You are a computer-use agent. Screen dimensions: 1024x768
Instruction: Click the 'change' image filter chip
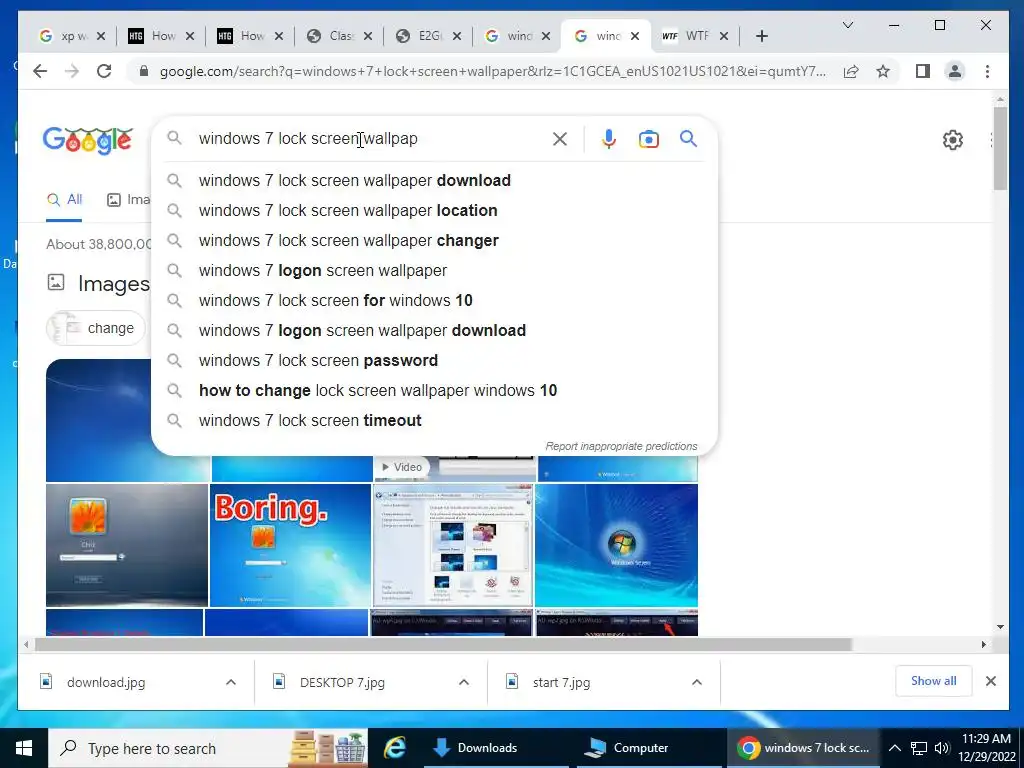[96, 328]
